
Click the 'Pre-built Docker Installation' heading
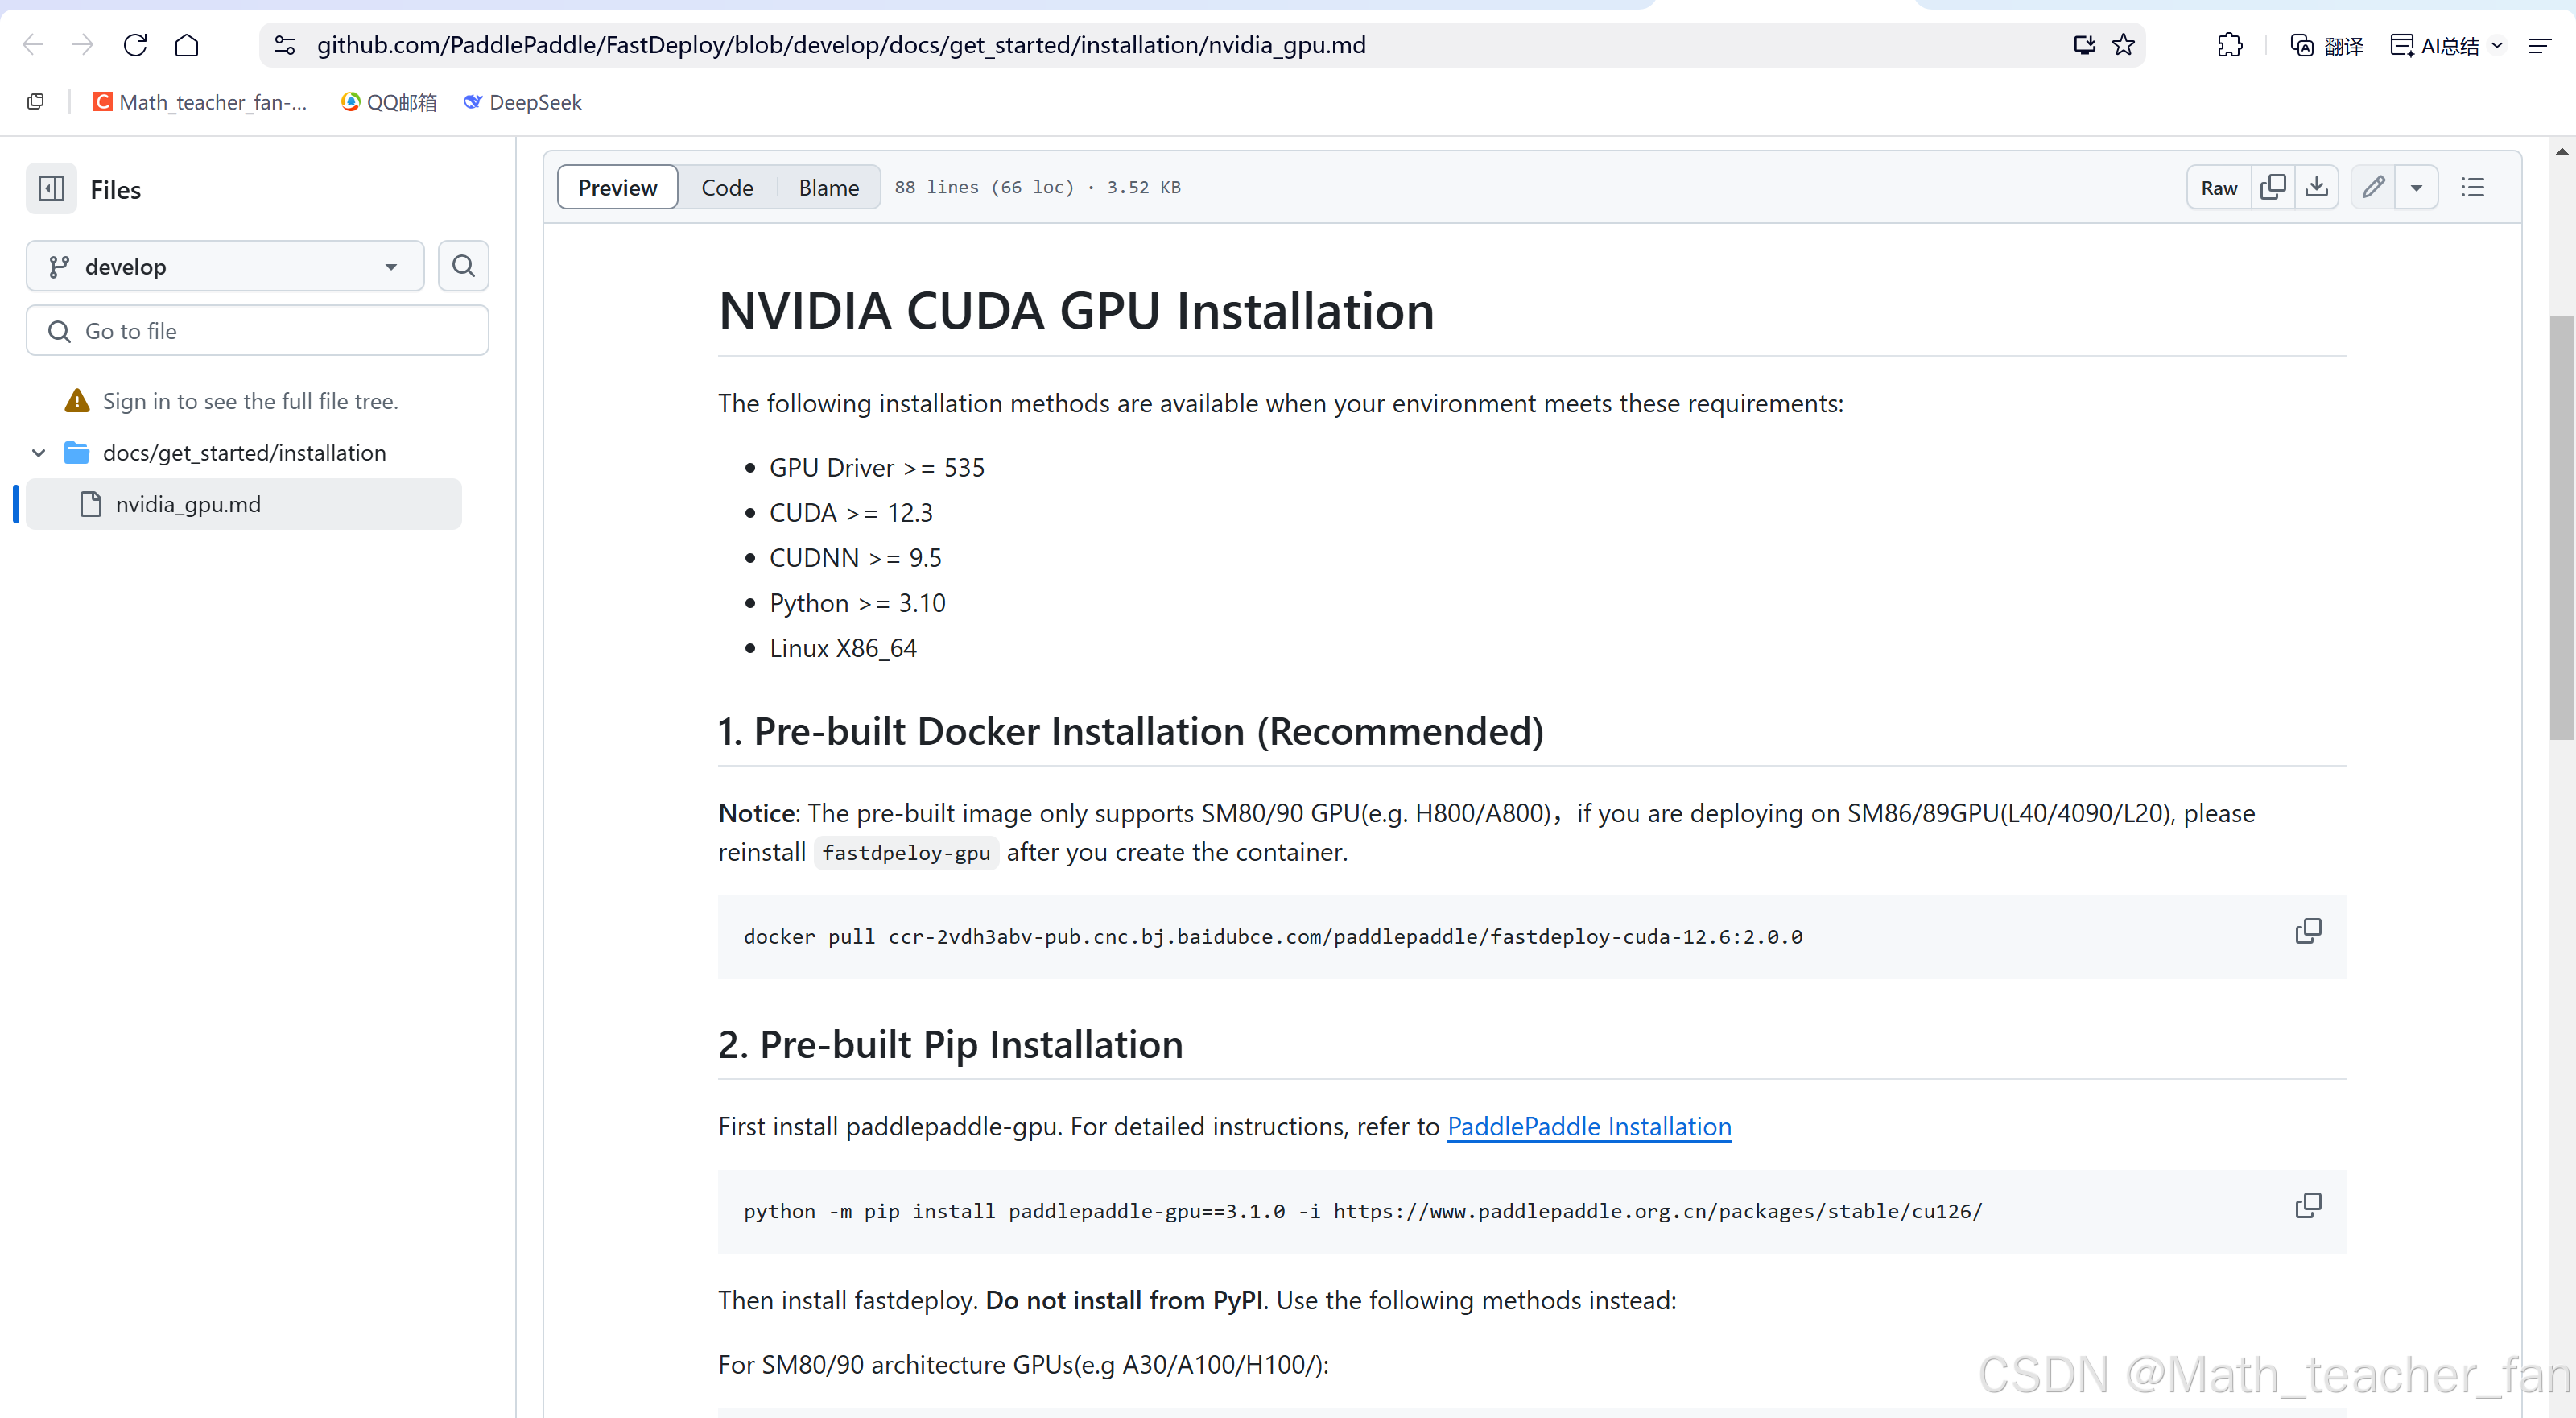click(x=1130, y=731)
